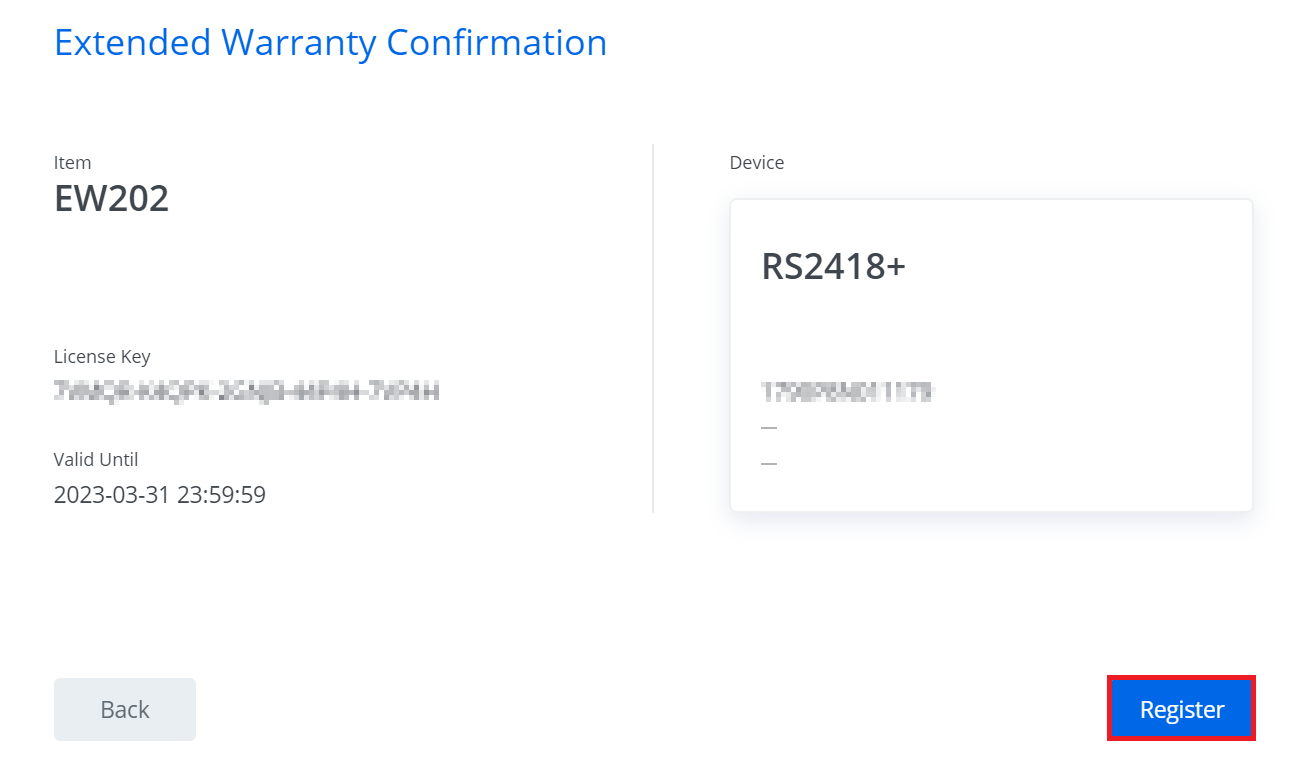The width and height of the screenshot is (1312, 770).
Task: Click the Device label
Action: click(757, 162)
